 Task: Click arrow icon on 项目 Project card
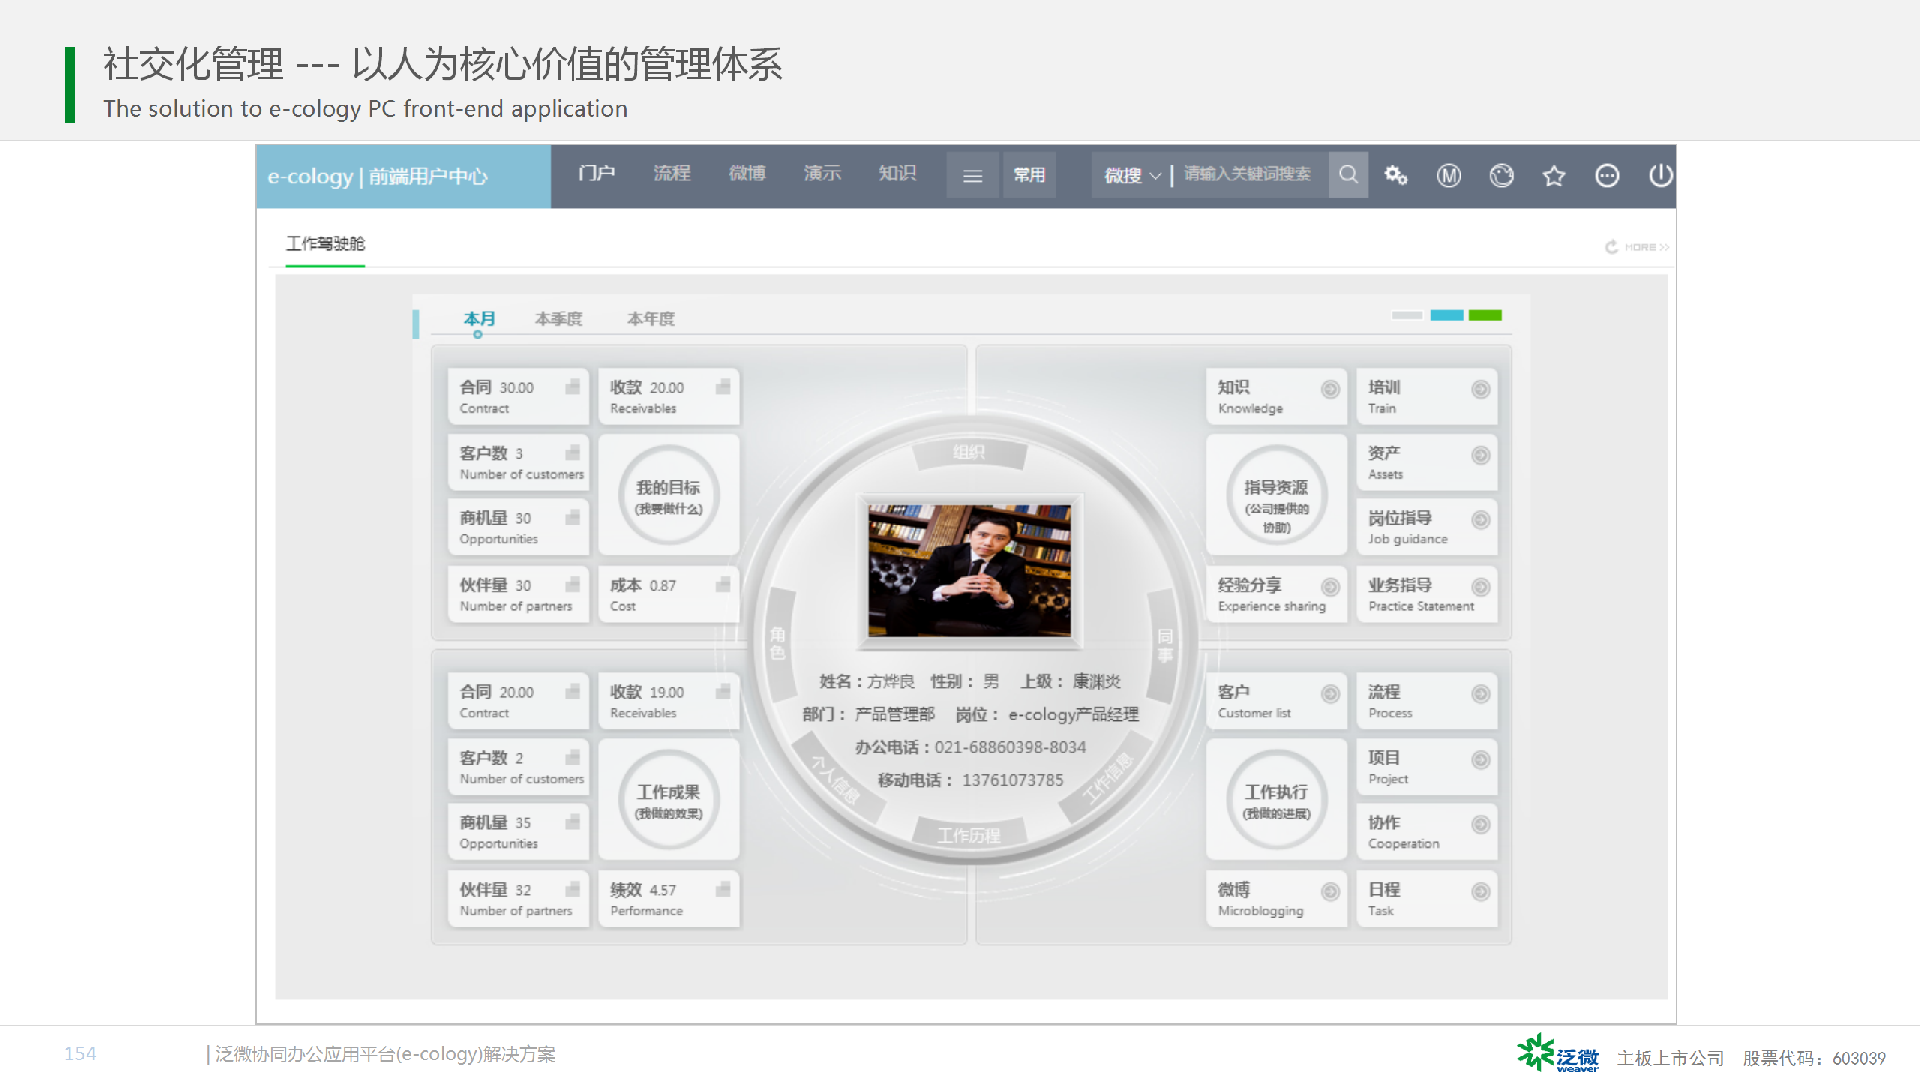1481,760
